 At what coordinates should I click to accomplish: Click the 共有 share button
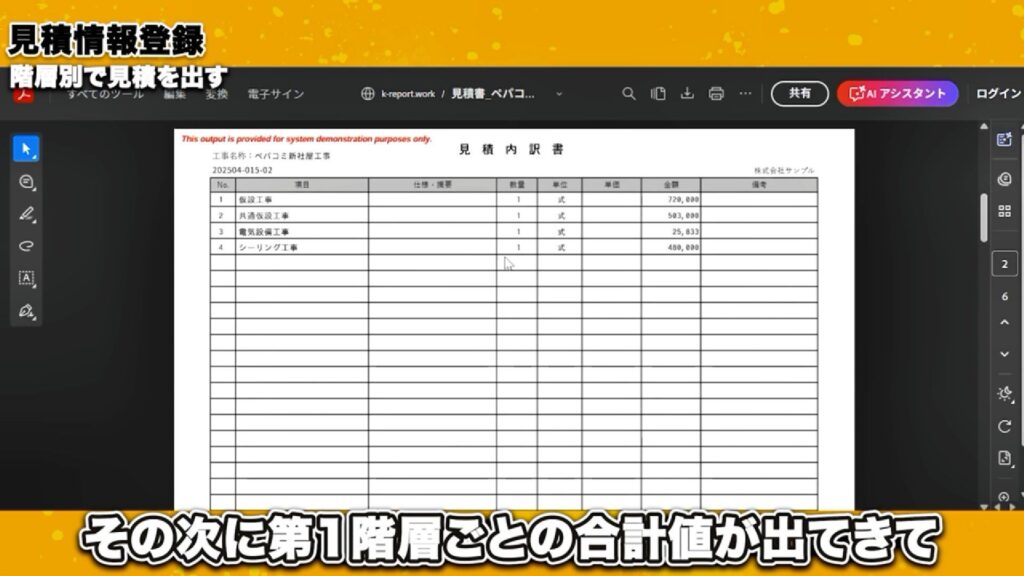[799, 93]
